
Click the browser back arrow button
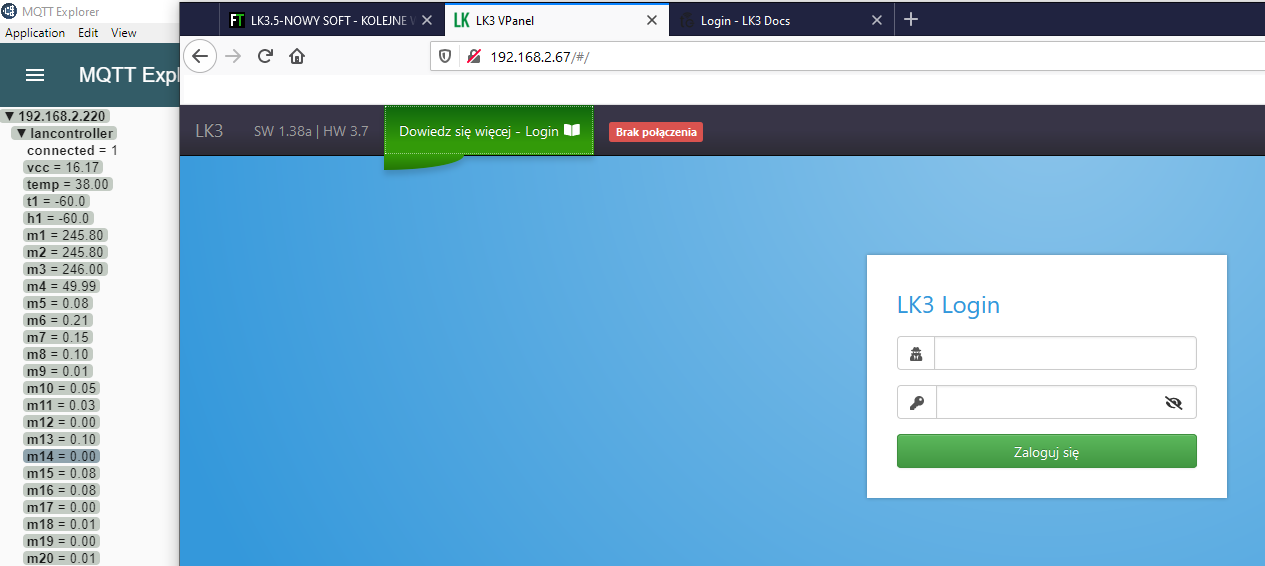coord(200,56)
